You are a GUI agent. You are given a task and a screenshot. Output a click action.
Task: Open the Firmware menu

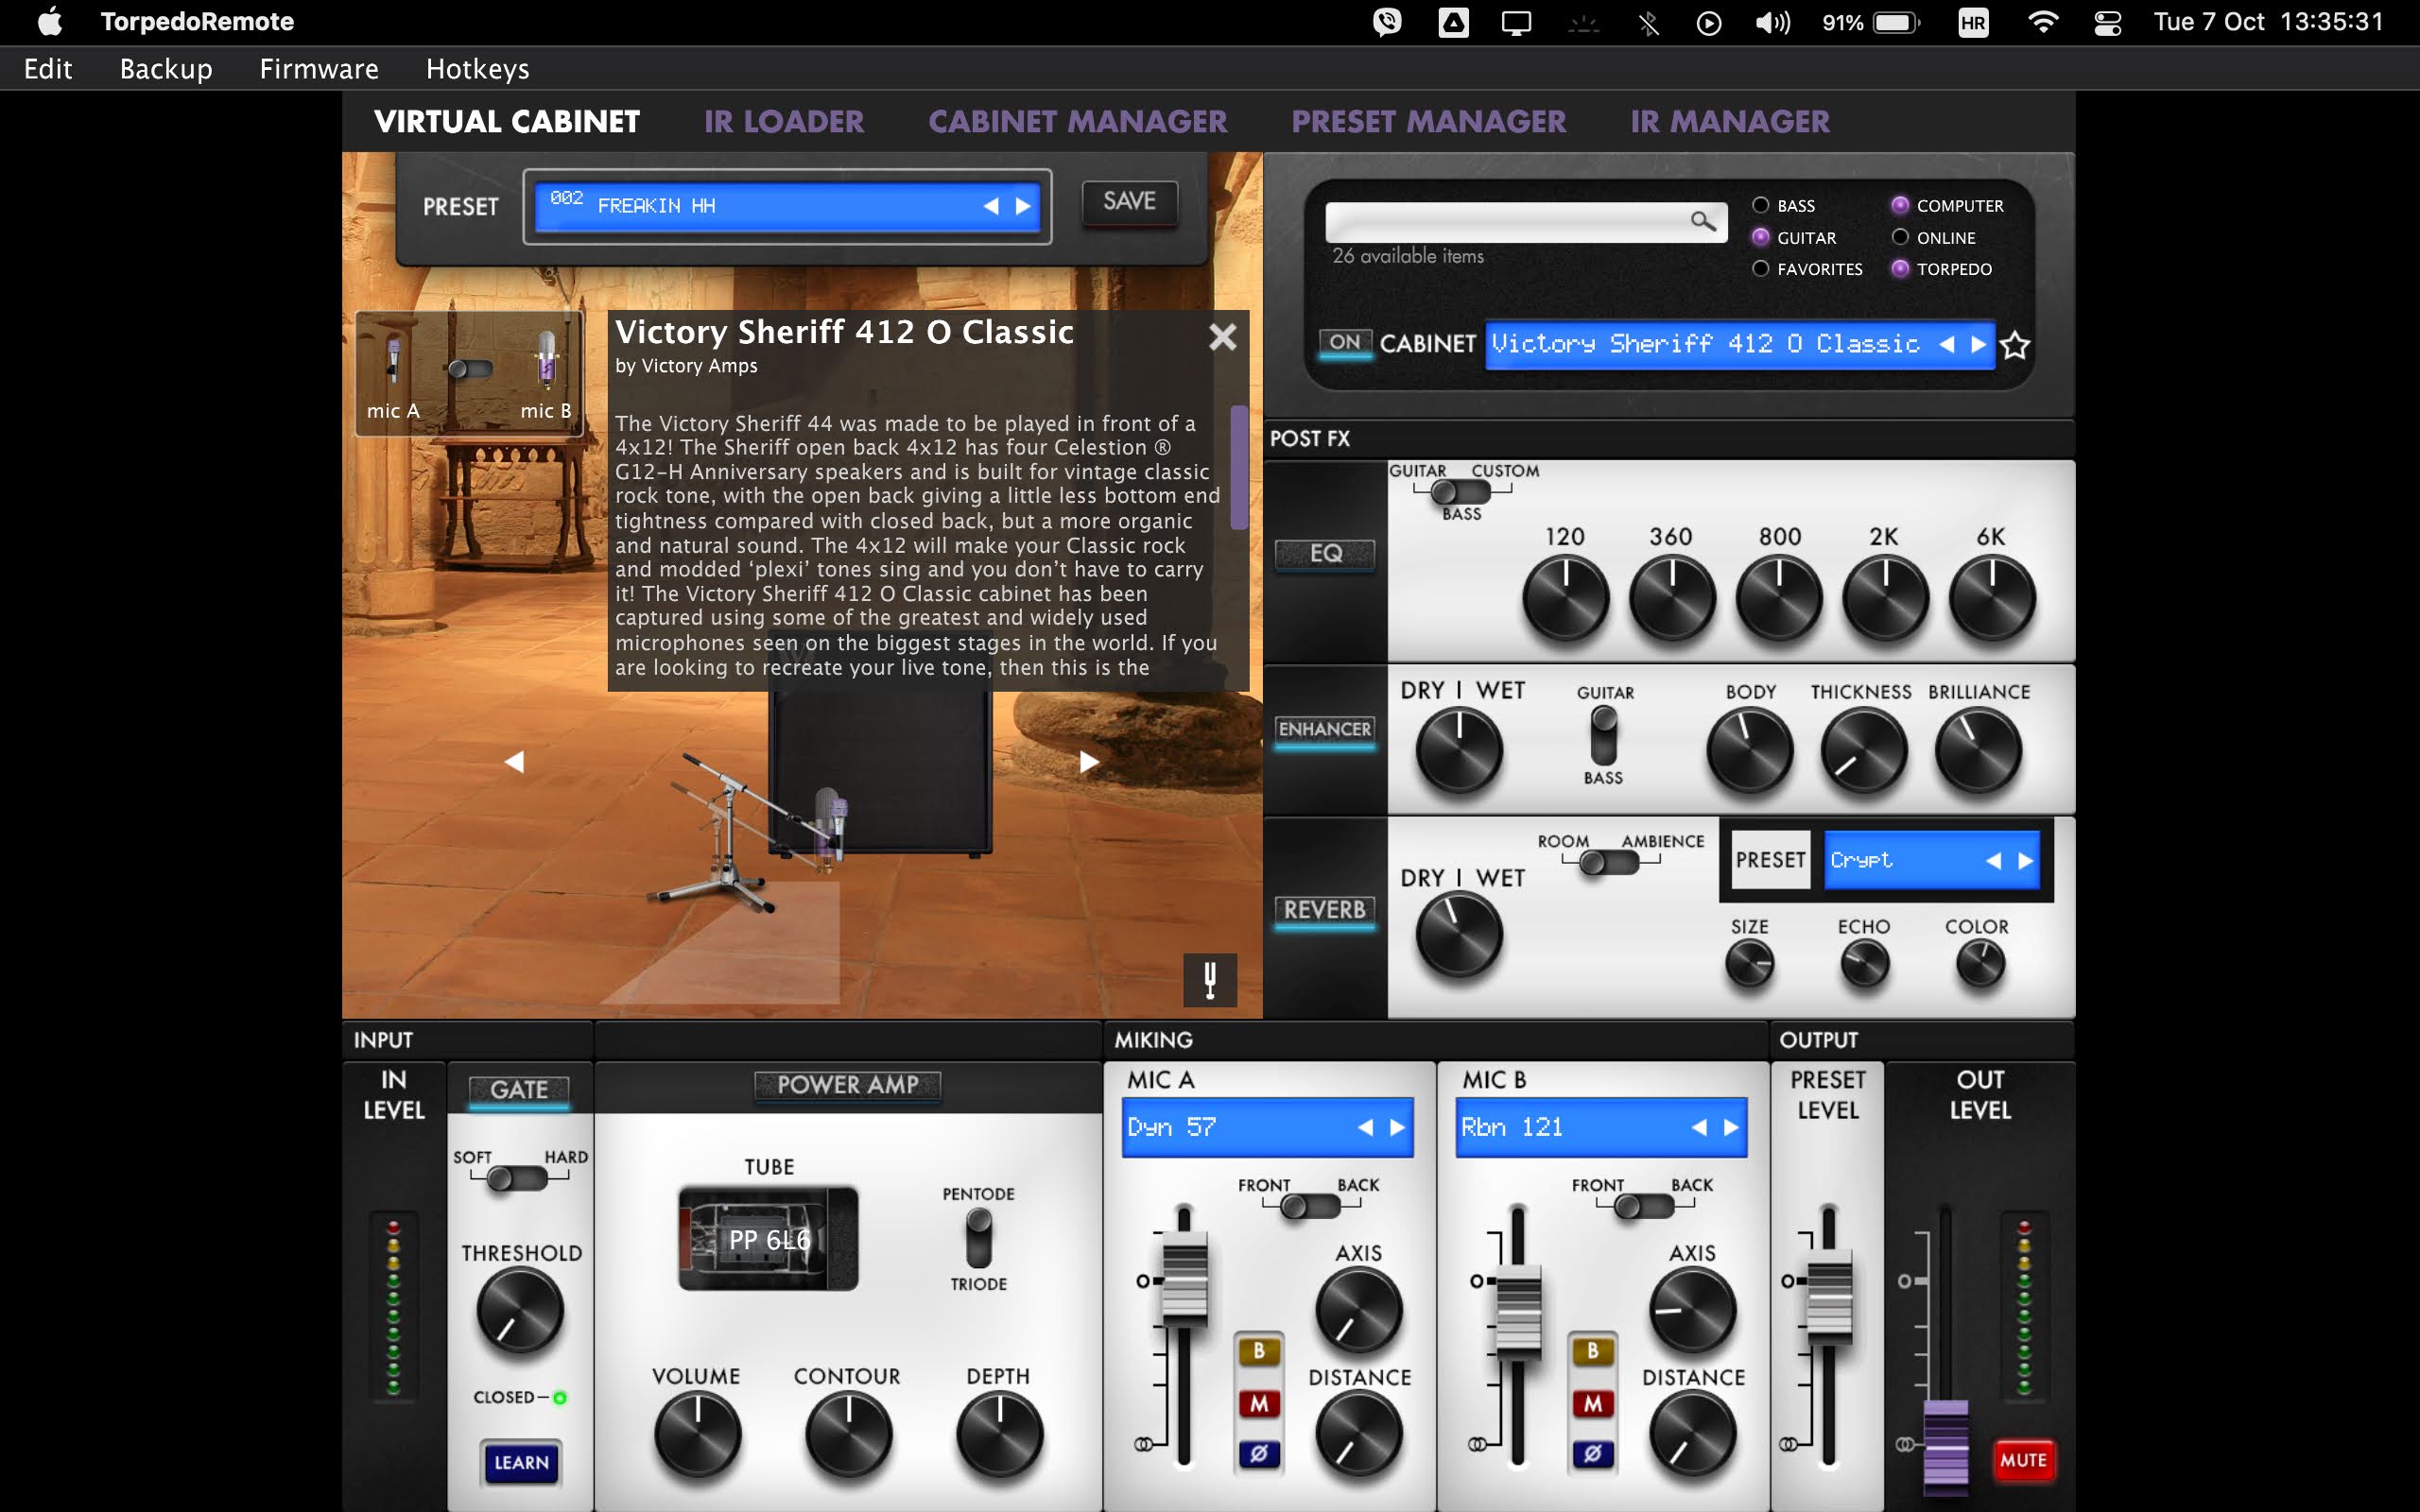coord(318,69)
